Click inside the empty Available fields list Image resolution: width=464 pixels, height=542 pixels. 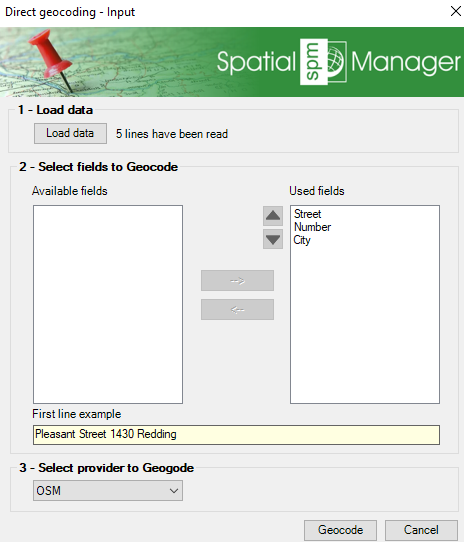pos(108,304)
